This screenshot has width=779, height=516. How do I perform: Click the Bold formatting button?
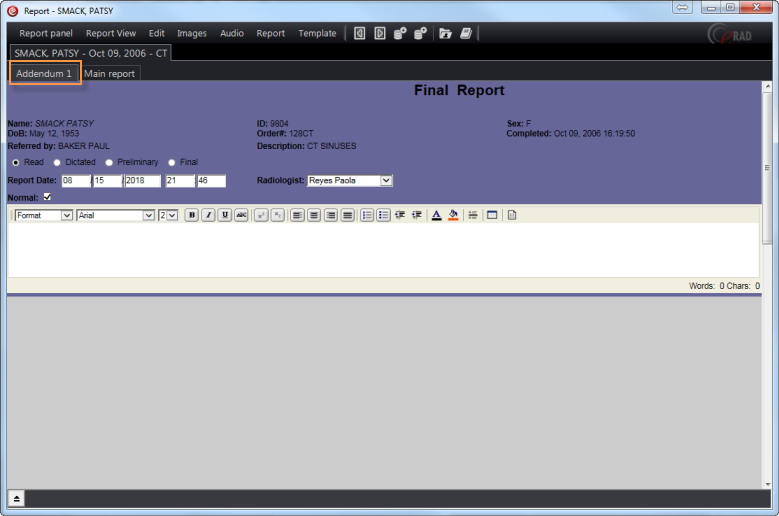[192, 215]
